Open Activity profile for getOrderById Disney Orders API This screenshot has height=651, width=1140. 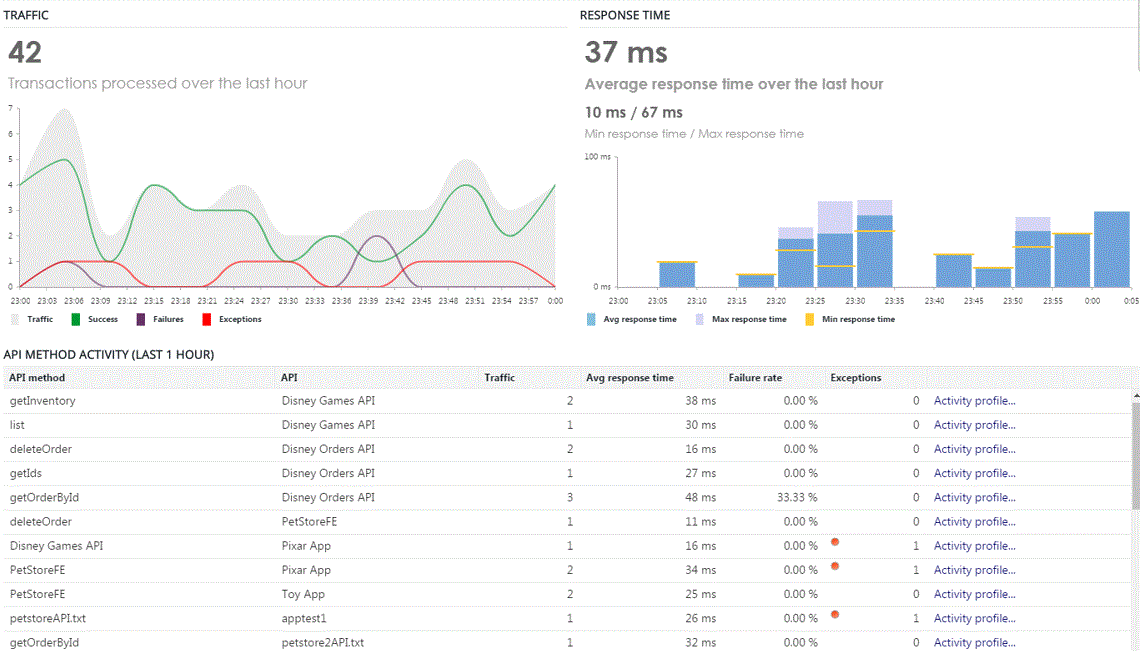pos(974,497)
